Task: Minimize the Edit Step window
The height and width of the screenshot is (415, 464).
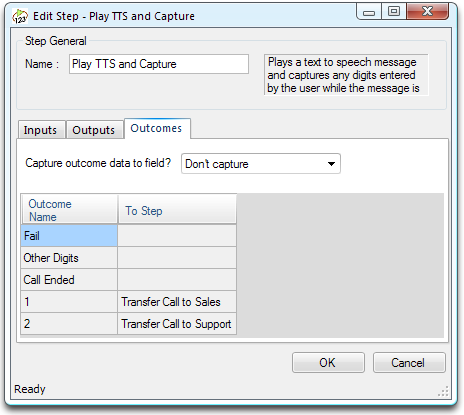Action: pos(369,12)
